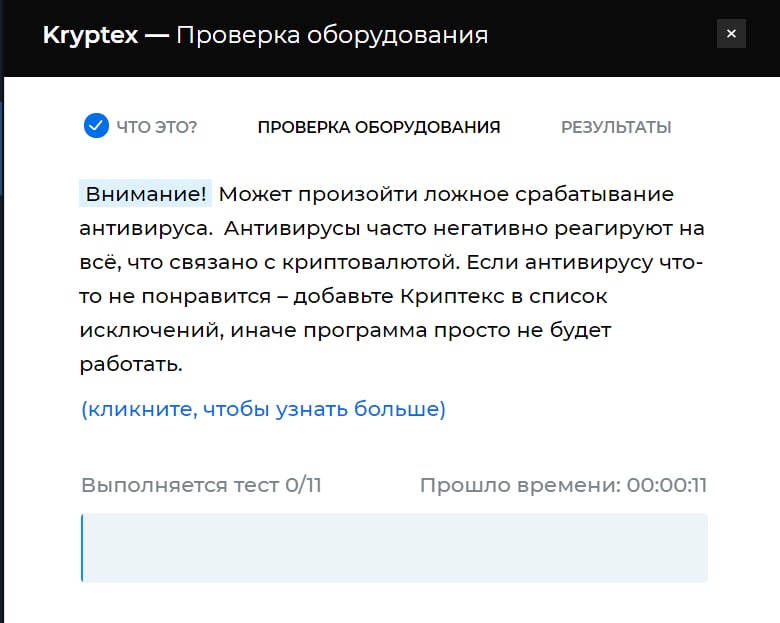The height and width of the screenshot is (623, 780).
Task: Select the ПРОВЕРКА ОБОРУДОВАНИЯ step
Action: point(379,127)
